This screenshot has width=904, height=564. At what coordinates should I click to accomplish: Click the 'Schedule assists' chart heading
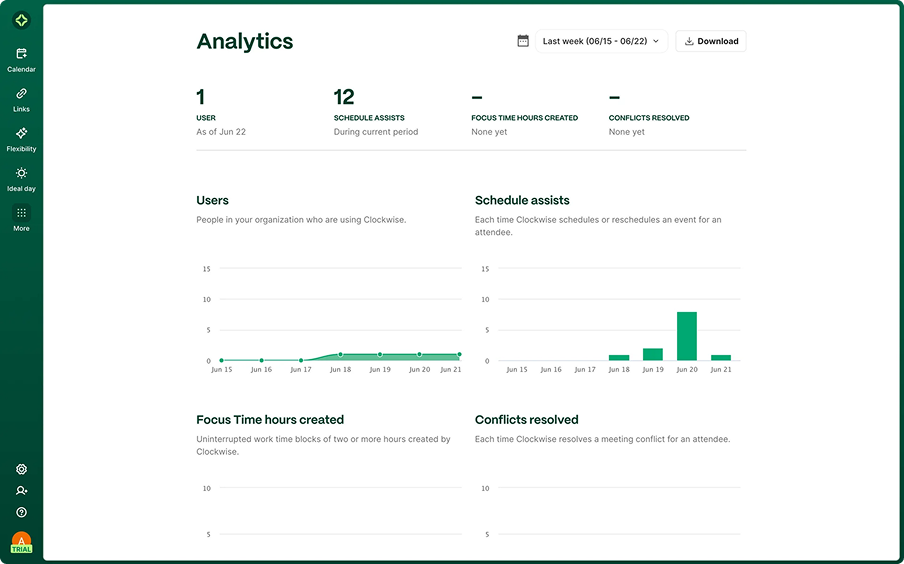(x=522, y=200)
